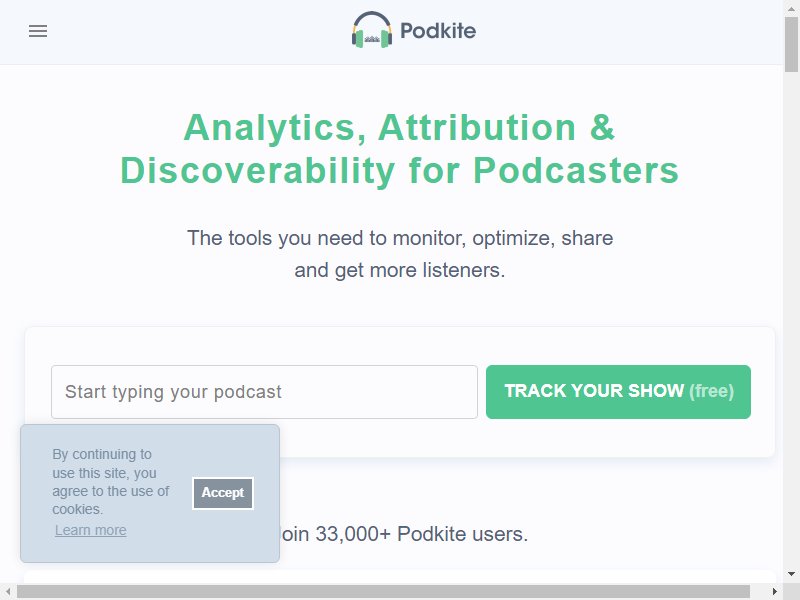The image size is (800, 600).
Task: Accept the cookie notice
Action: point(223,493)
